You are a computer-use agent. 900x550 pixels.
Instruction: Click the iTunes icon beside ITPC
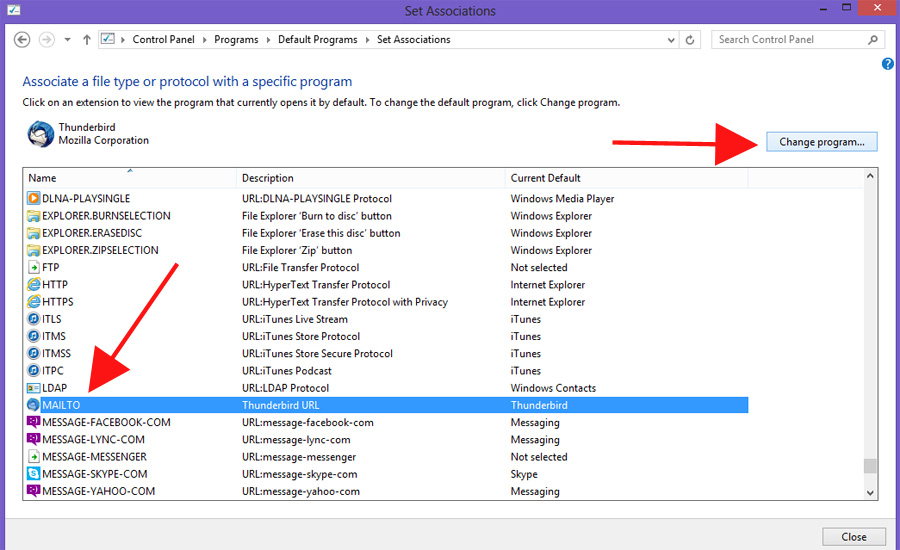(x=33, y=371)
